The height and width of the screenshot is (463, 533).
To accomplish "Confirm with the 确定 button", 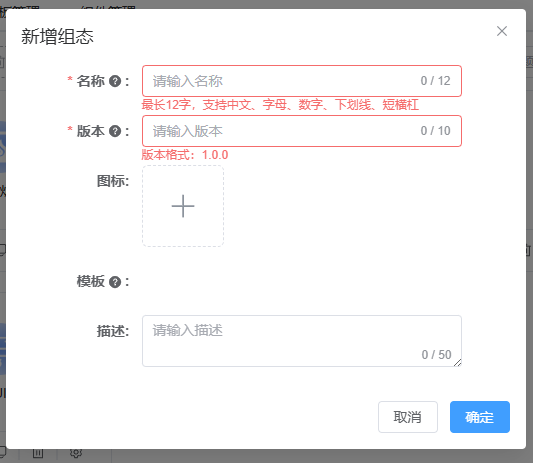I will (x=480, y=417).
